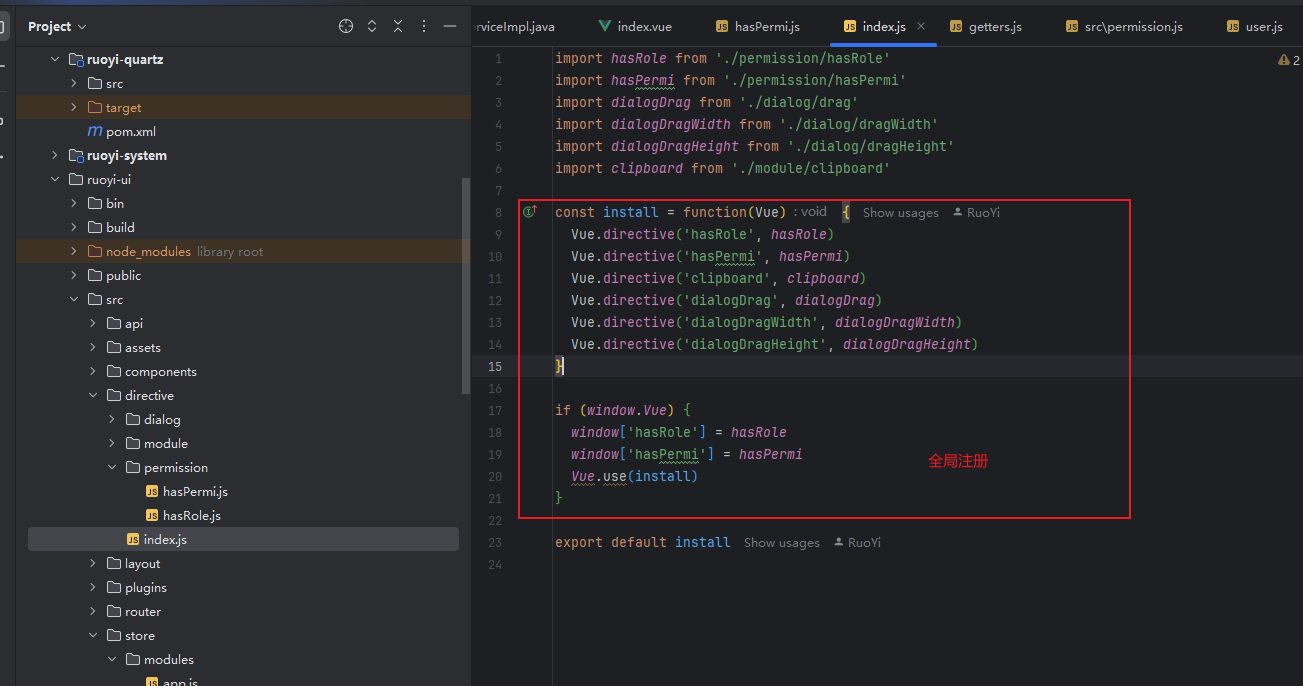The width and height of the screenshot is (1303, 686).
Task: Expand the src folder under ruoyi-quartz
Action: click(74, 83)
